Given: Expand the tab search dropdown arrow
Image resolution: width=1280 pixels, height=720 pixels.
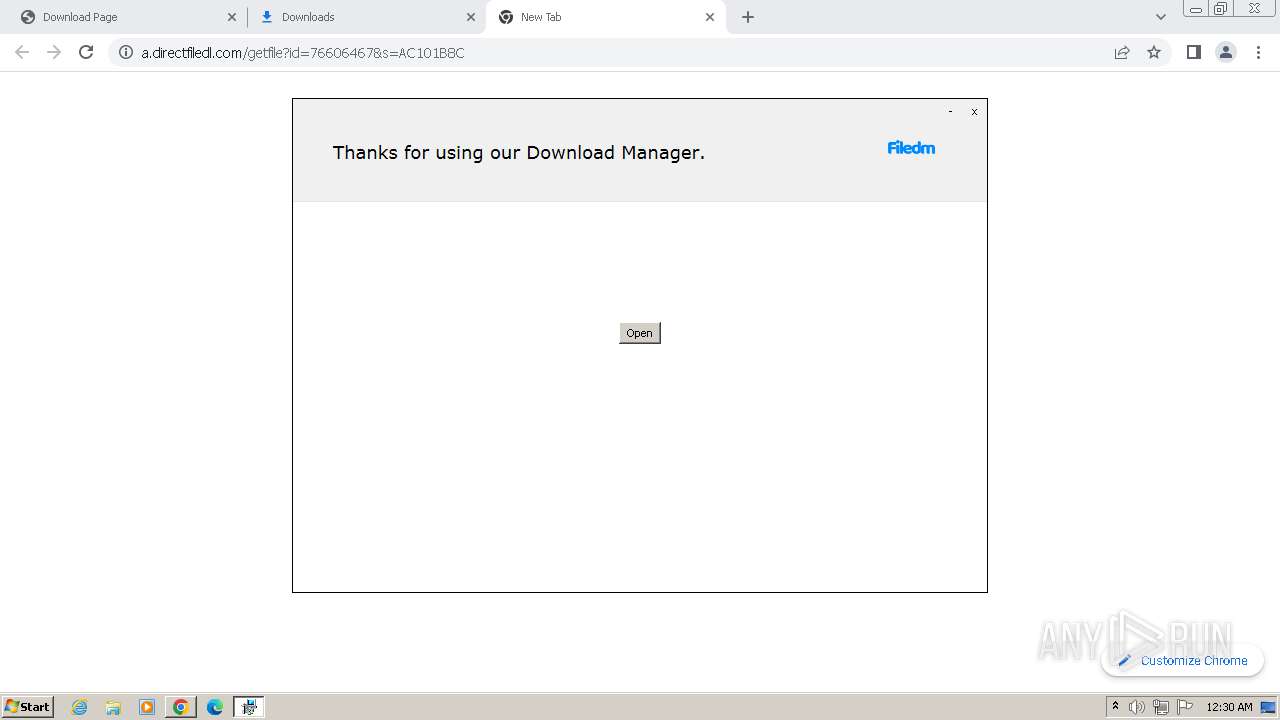Looking at the screenshot, I should pos(1161,17).
